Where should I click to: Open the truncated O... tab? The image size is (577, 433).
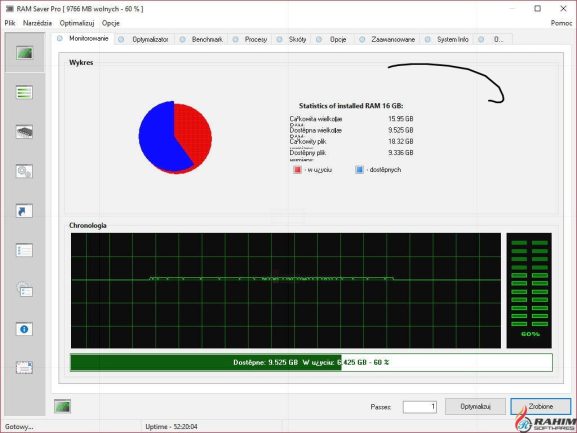point(492,39)
